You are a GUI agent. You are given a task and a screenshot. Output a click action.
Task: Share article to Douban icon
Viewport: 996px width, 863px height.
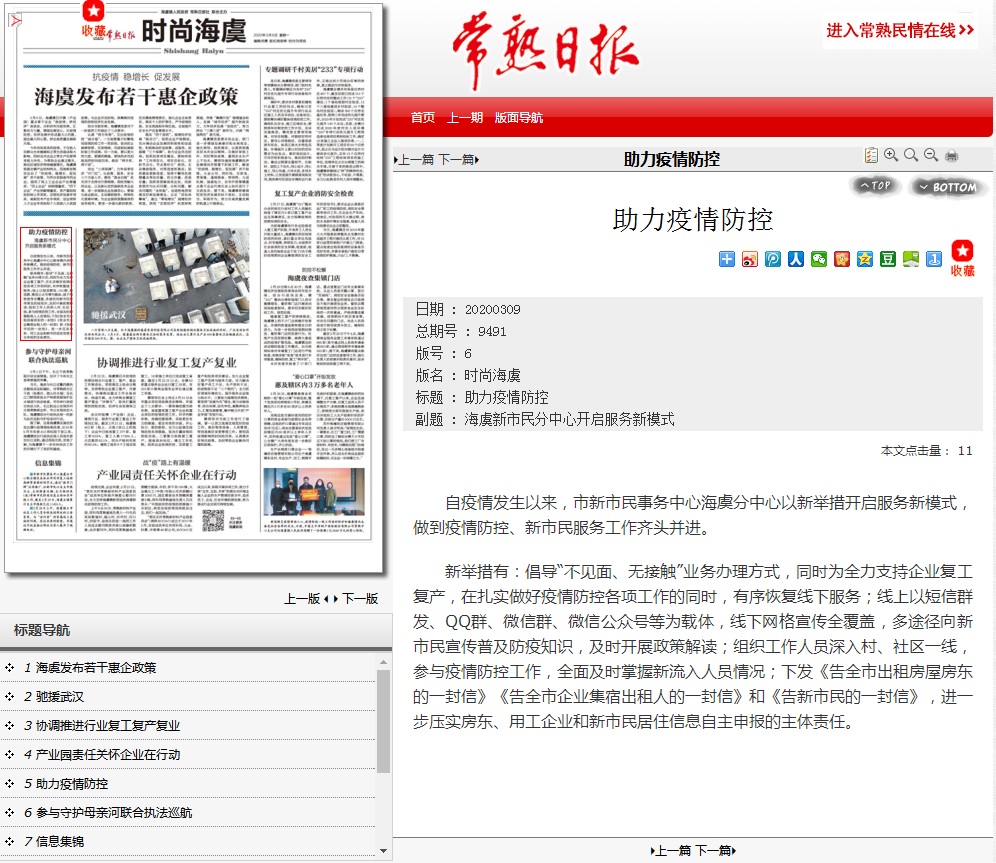(x=887, y=258)
